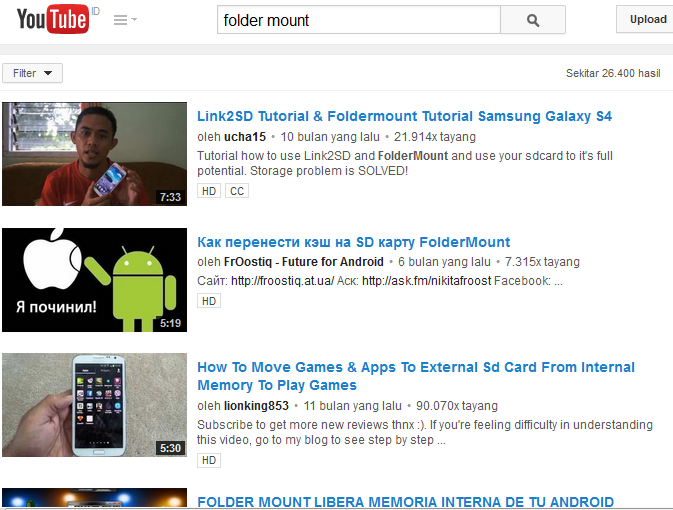The image size is (673, 510).
Task: Visit the ucha15 channel
Action: 245,137
